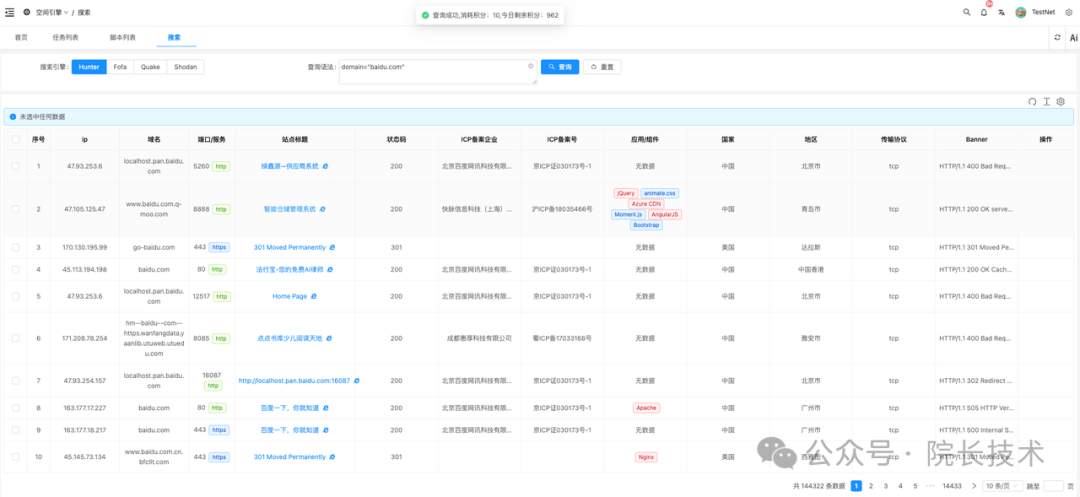The width and height of the screenshot is (1080, 497).
Task: Expand the 空间引擎 breadcrumb dropdown
Action: pyautogui.click(x=52, y=12)
